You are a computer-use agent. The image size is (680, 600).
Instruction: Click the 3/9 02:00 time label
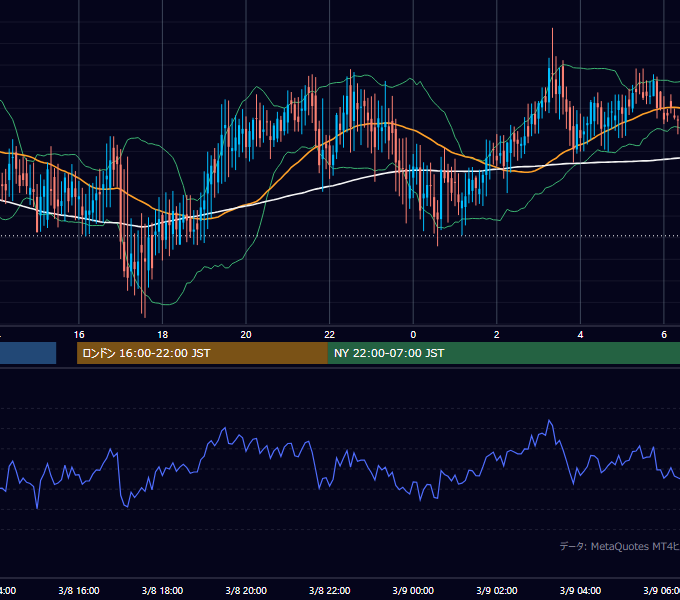(x=497, y=590)
